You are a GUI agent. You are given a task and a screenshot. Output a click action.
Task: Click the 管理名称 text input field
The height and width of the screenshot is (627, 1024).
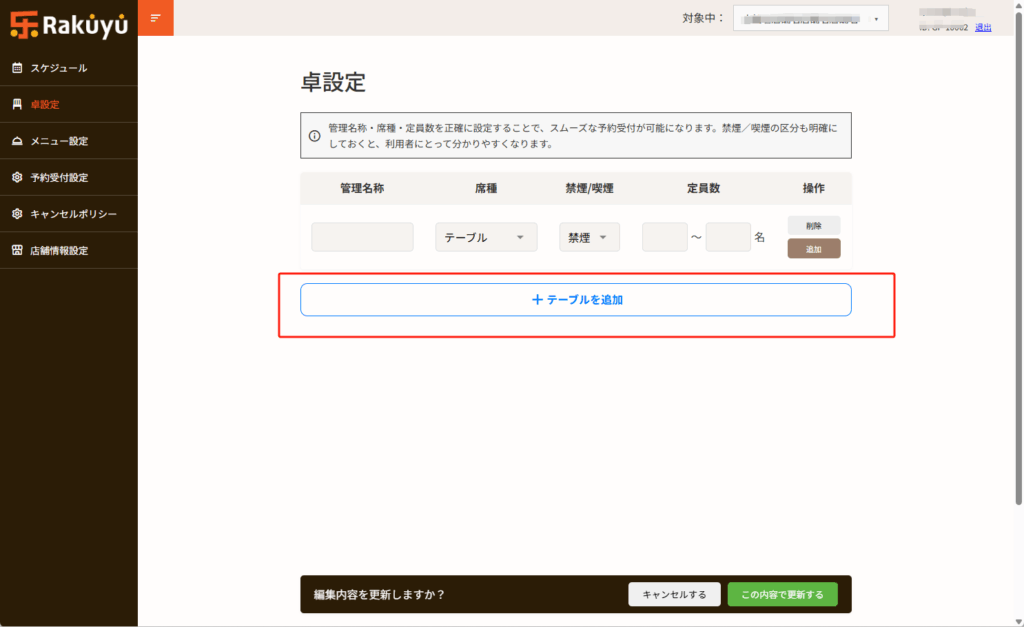pos(362,237)
